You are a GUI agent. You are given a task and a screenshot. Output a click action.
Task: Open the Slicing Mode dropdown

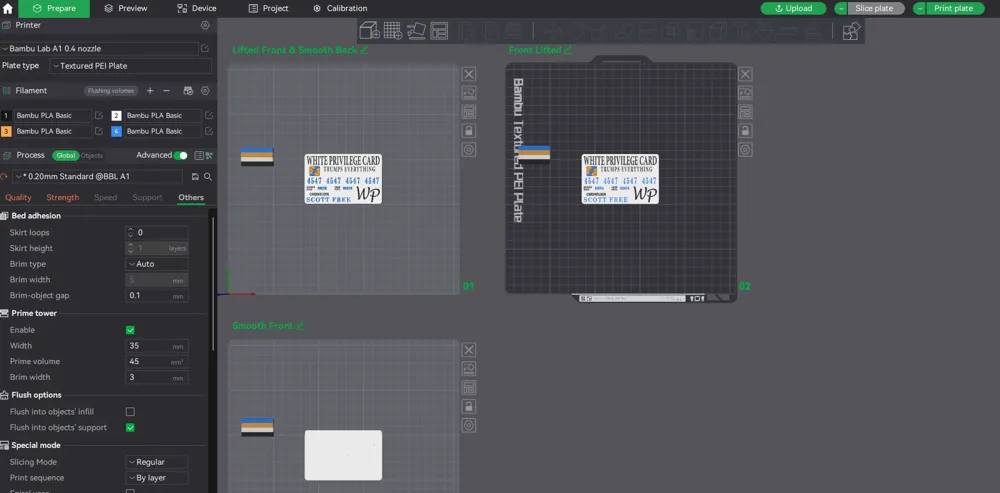157,462
